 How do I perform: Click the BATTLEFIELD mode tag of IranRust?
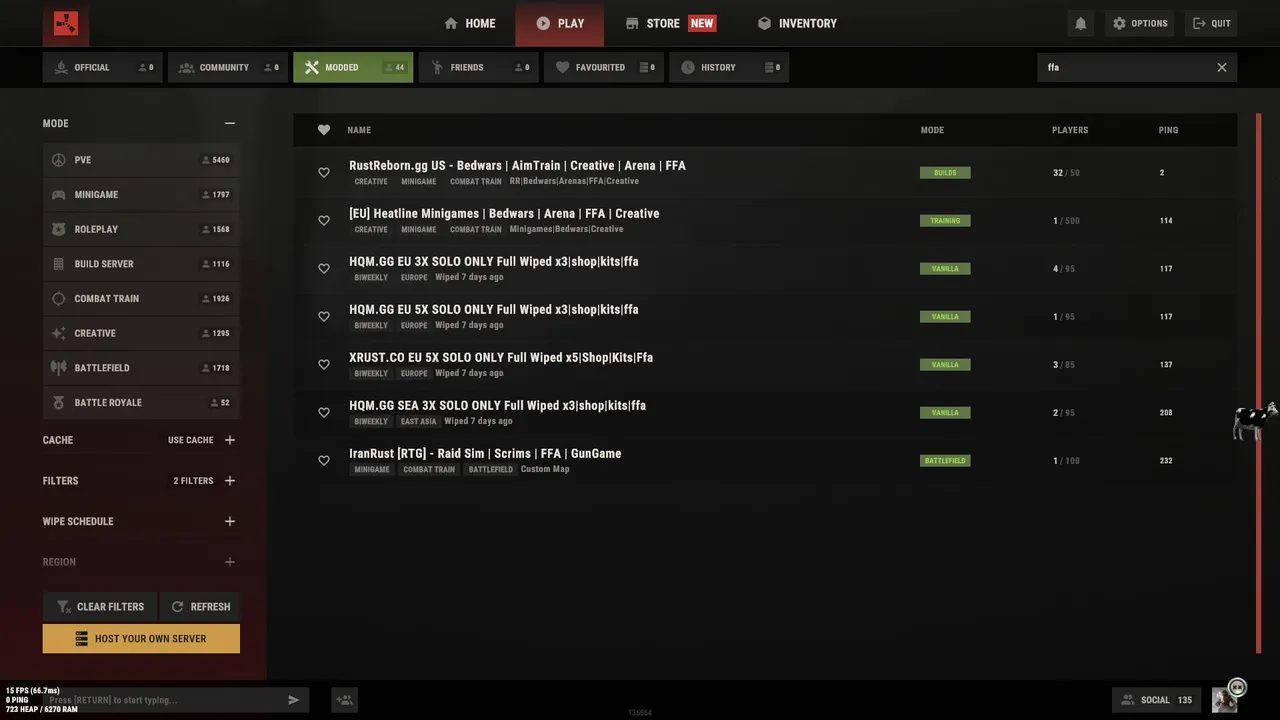click(945, 461)
